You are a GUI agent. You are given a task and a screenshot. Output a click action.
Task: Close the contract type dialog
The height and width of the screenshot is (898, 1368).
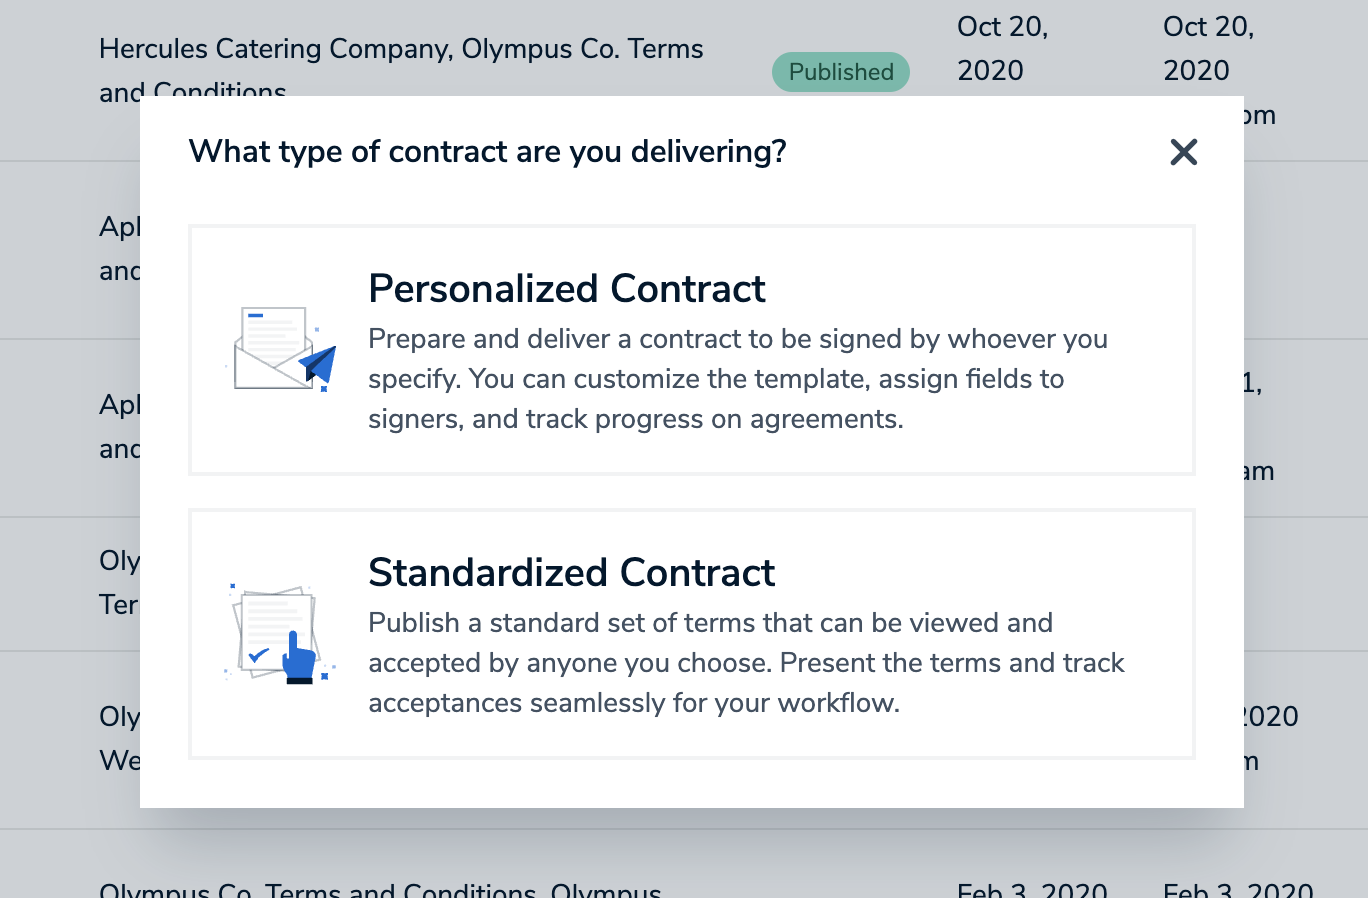(1183, 152)
